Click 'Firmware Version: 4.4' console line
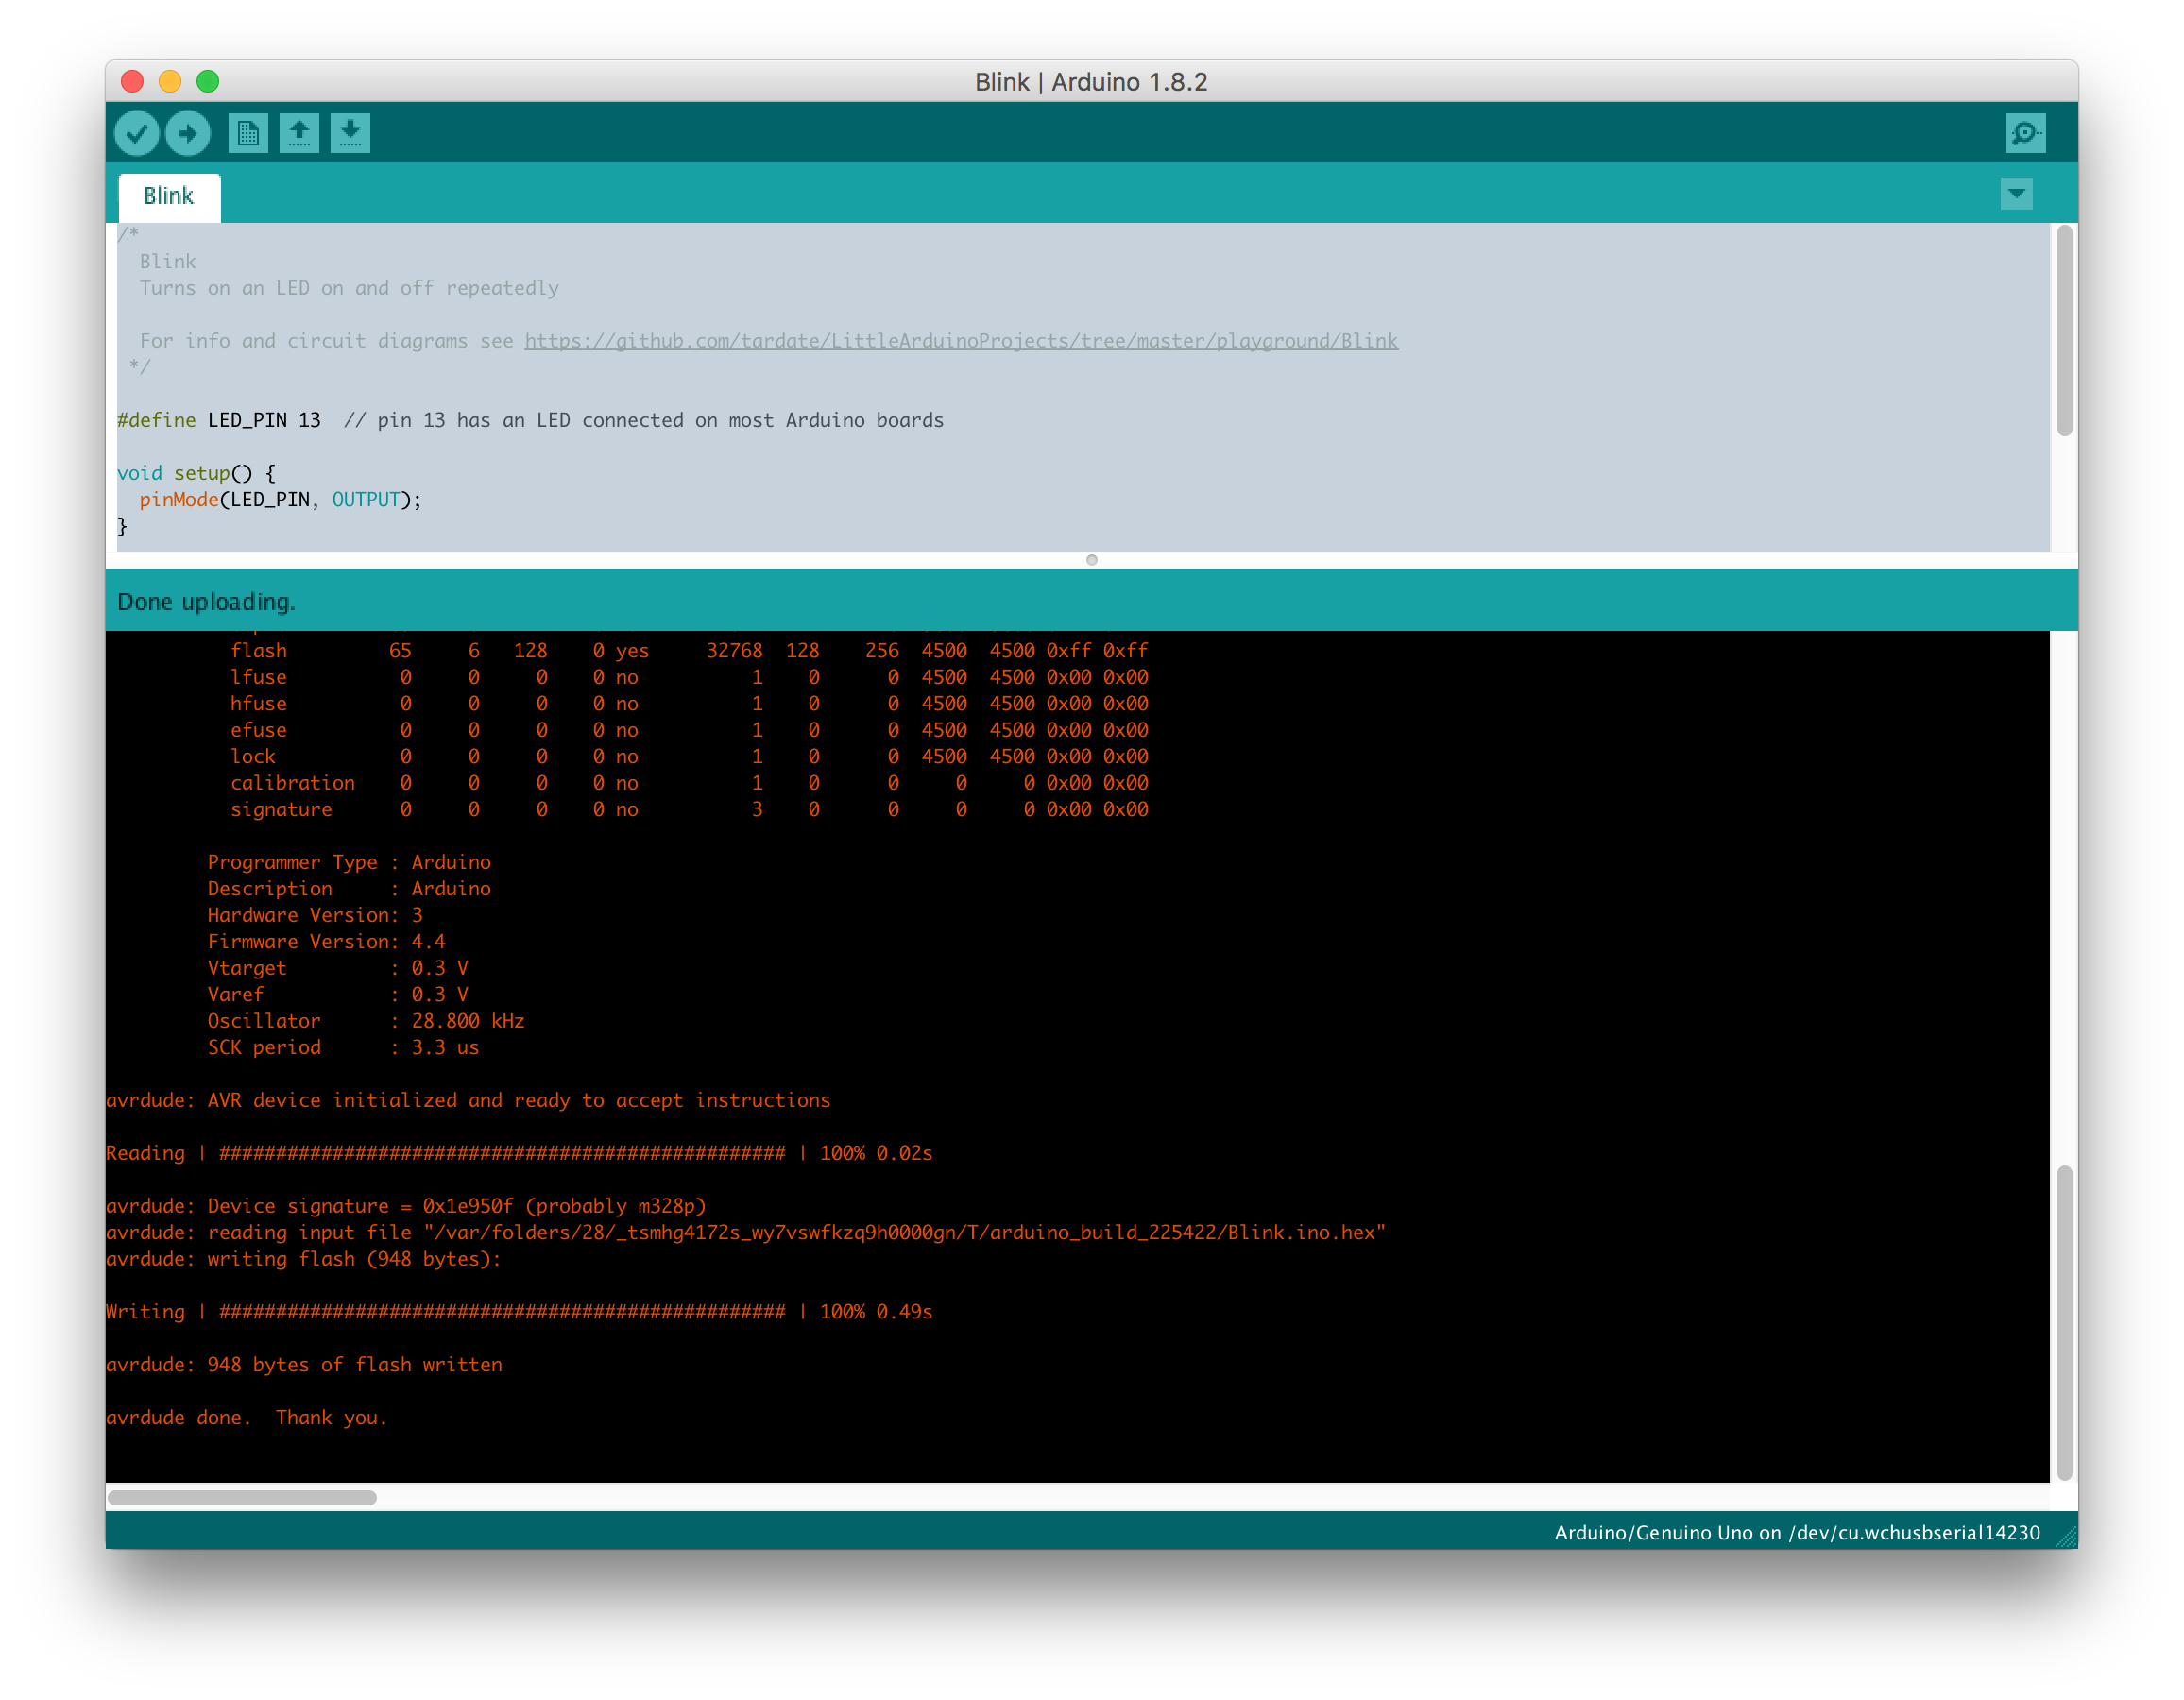 coord(327,942)
